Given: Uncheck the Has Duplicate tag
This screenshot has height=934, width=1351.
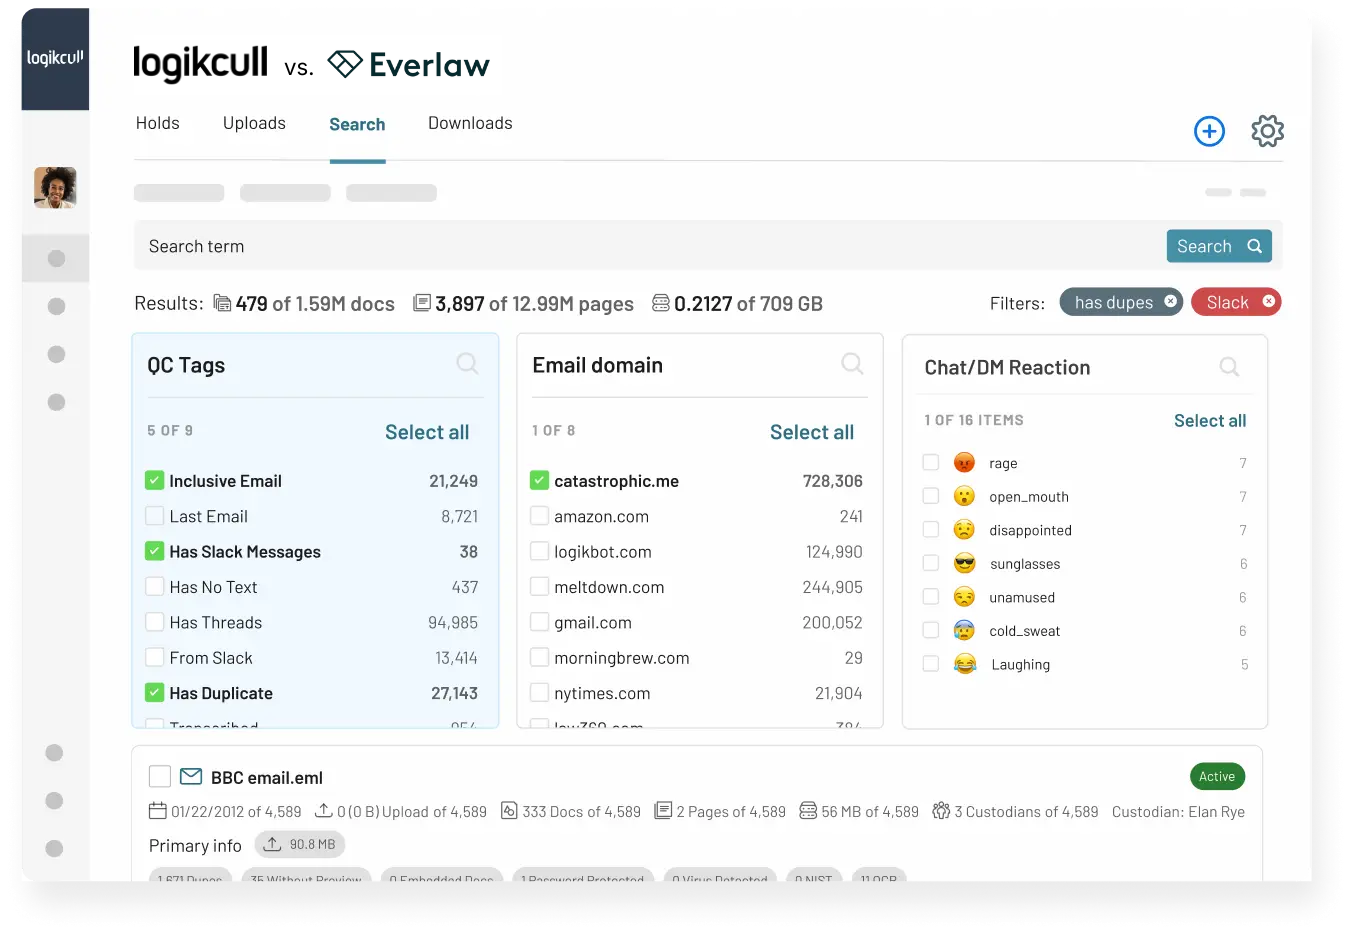Looking at the screenshot, I should point(154,692).
